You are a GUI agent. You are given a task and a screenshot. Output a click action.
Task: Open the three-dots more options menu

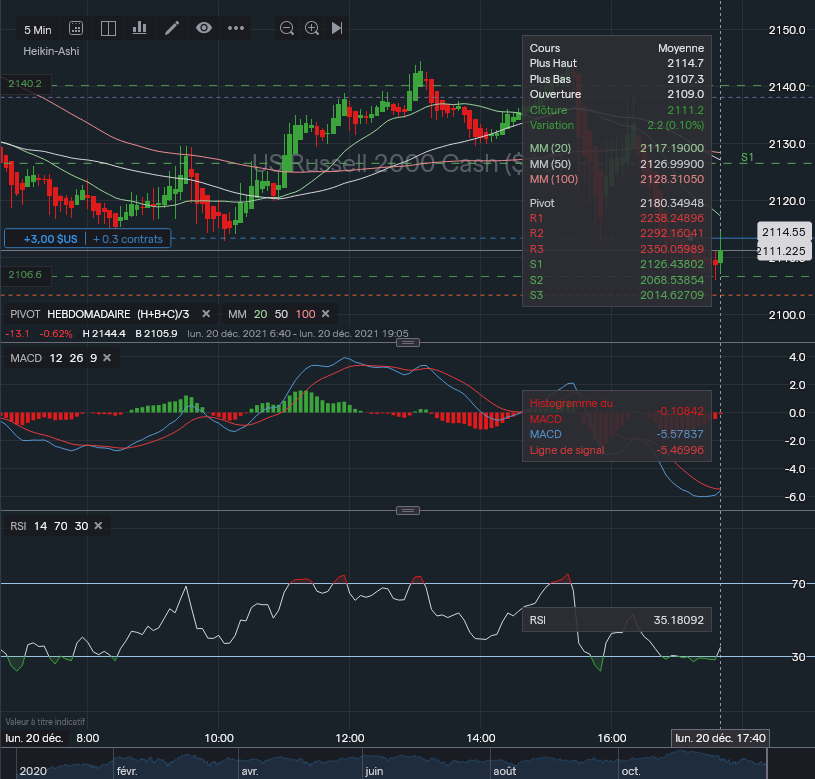point(236,28)
